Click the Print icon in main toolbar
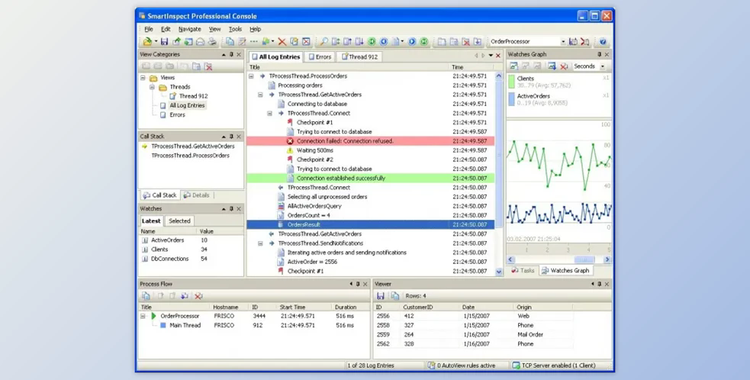Image resolution: width=750 pixels, height=380 pixels. click(212, 42)
